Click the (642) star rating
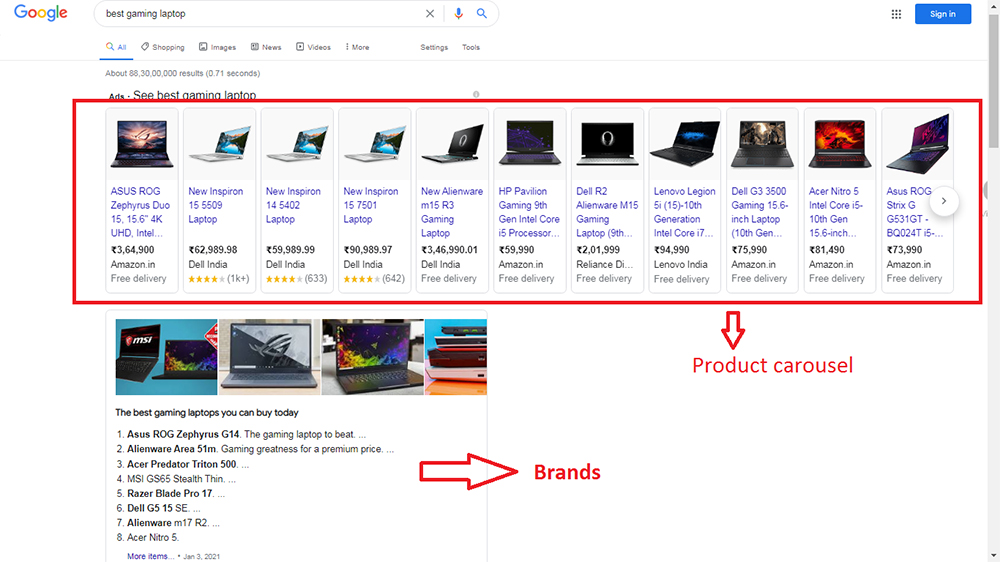1000x562 pixels. (374, 279)
